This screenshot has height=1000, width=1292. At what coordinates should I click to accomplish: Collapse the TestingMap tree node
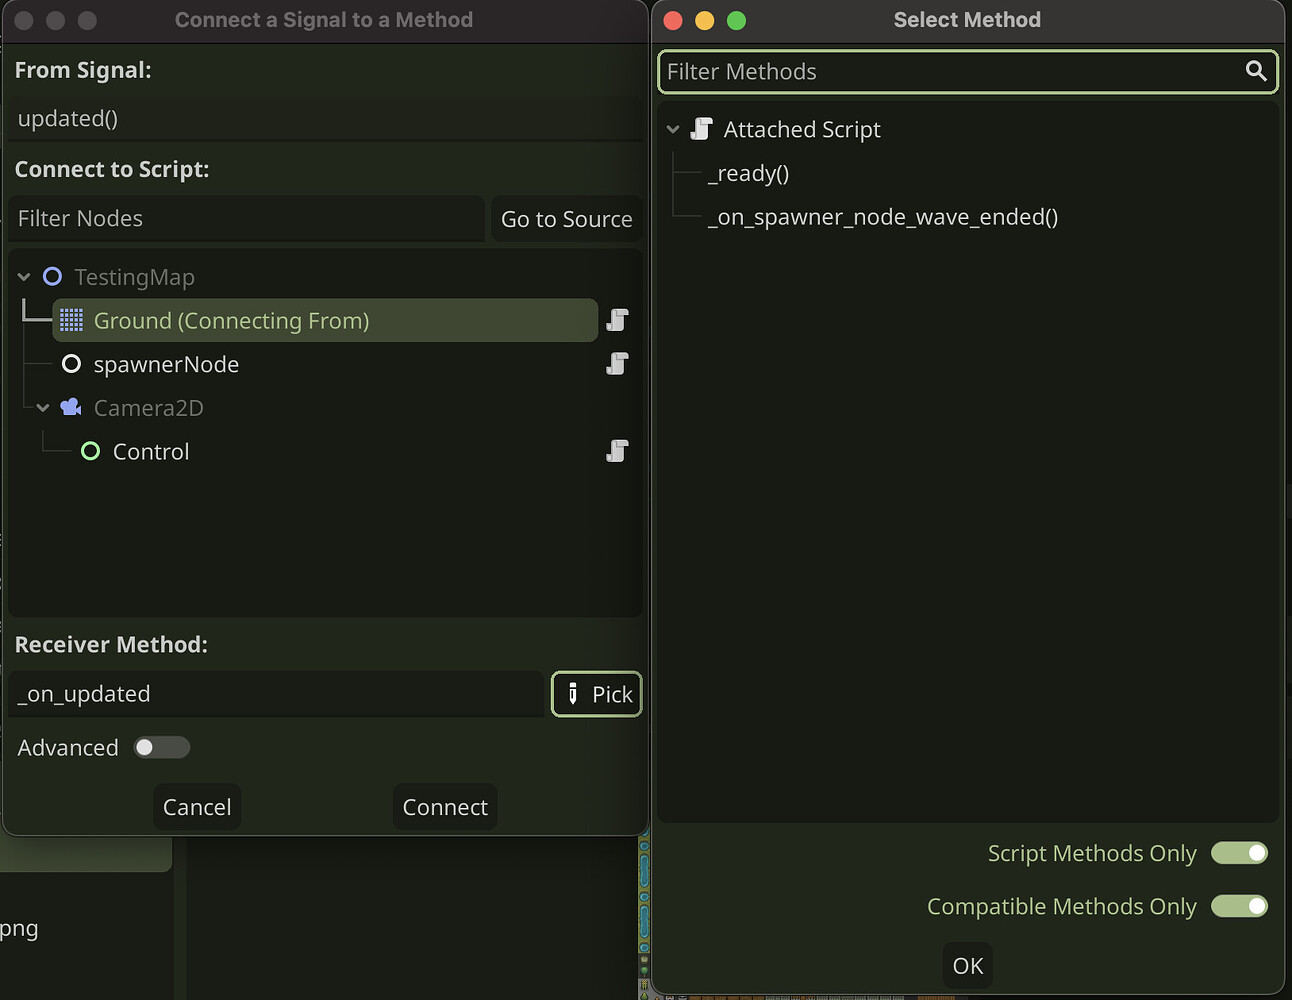22,277
